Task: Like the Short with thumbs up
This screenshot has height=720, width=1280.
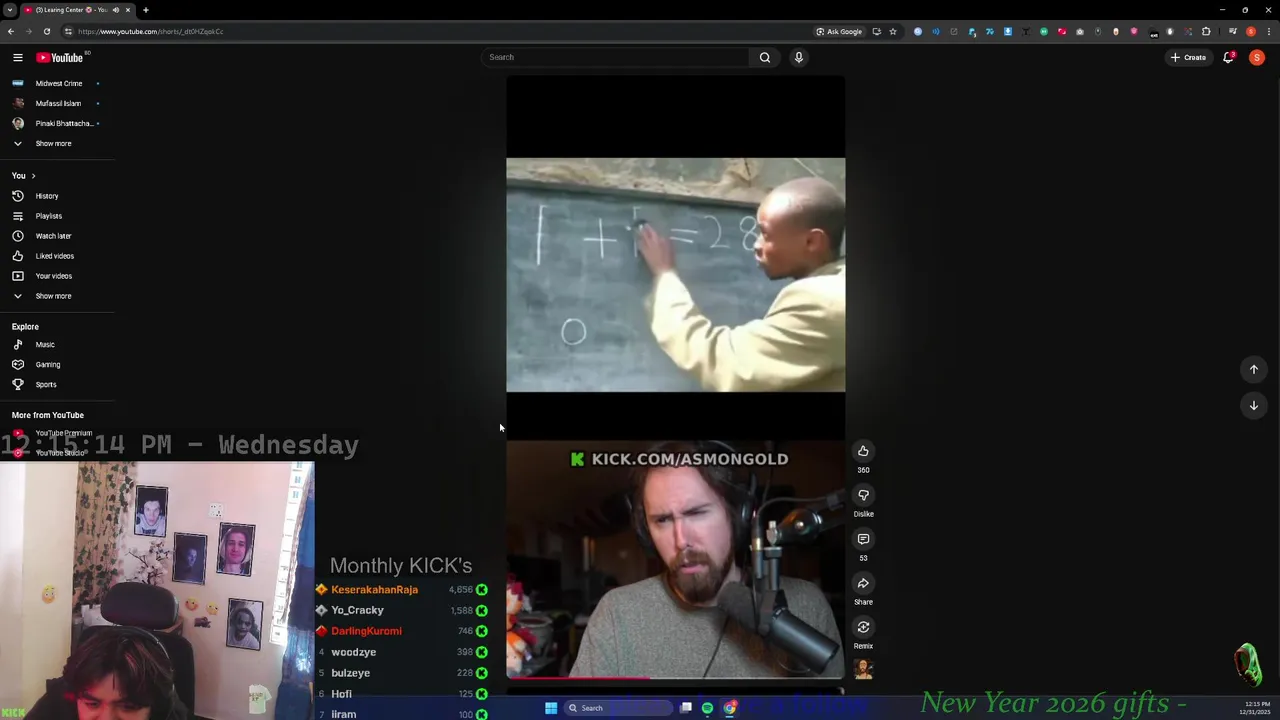Action: [863, 451]
